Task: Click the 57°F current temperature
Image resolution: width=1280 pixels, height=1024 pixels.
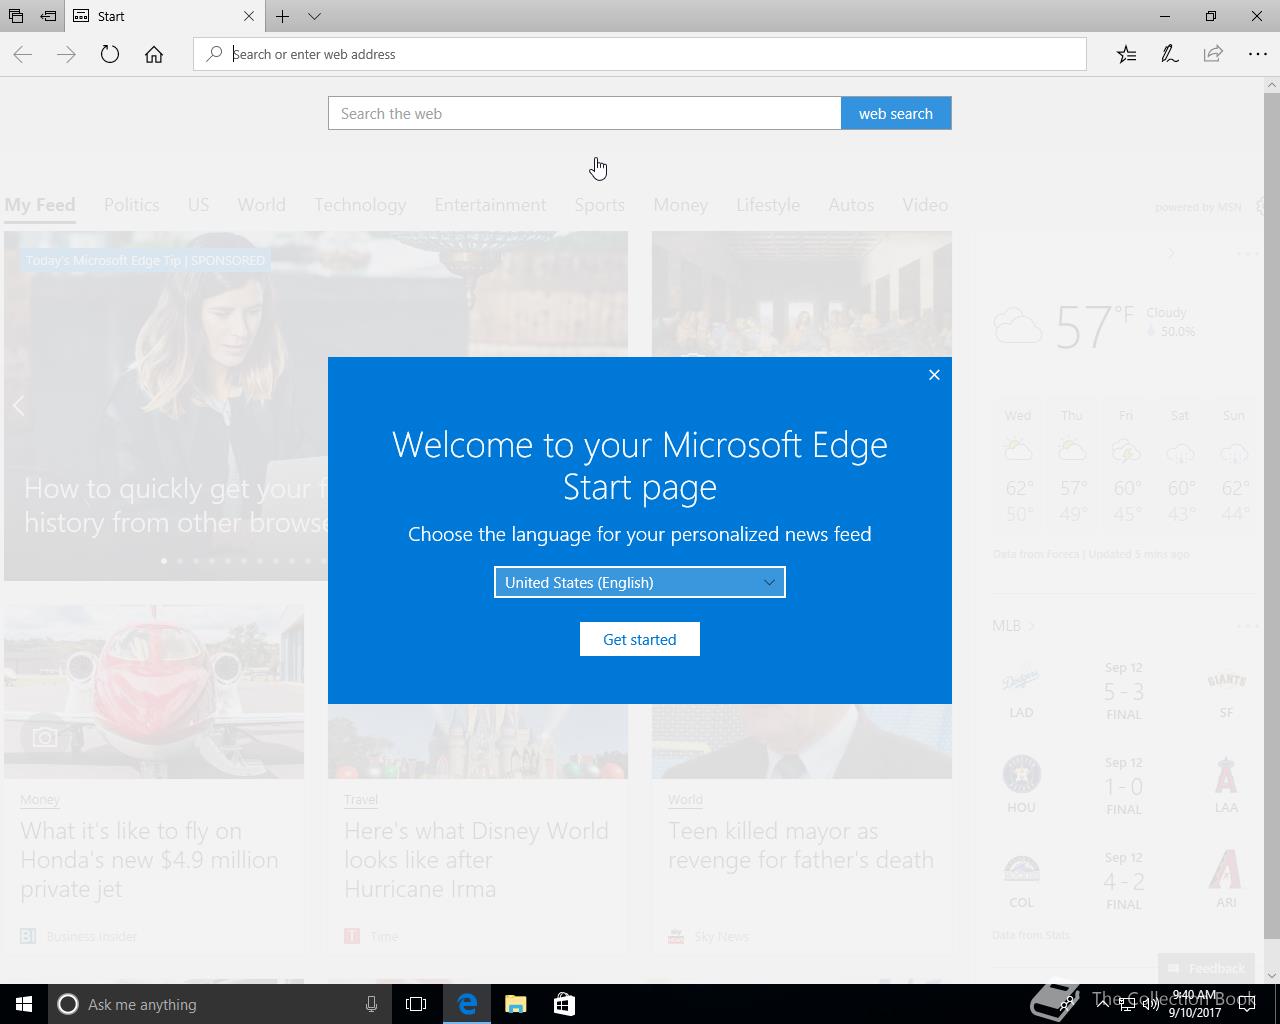Action: point(1095,327)
